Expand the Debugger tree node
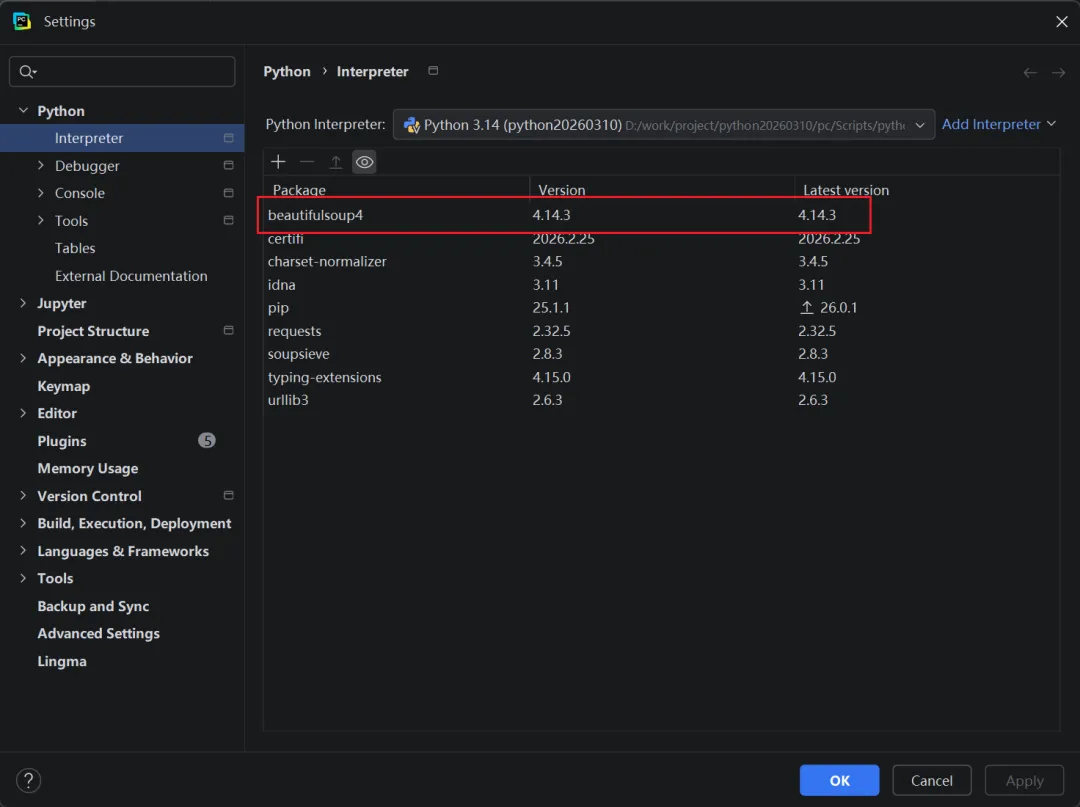This screenshot has height=807, width=1080. [x=41, y=165]
